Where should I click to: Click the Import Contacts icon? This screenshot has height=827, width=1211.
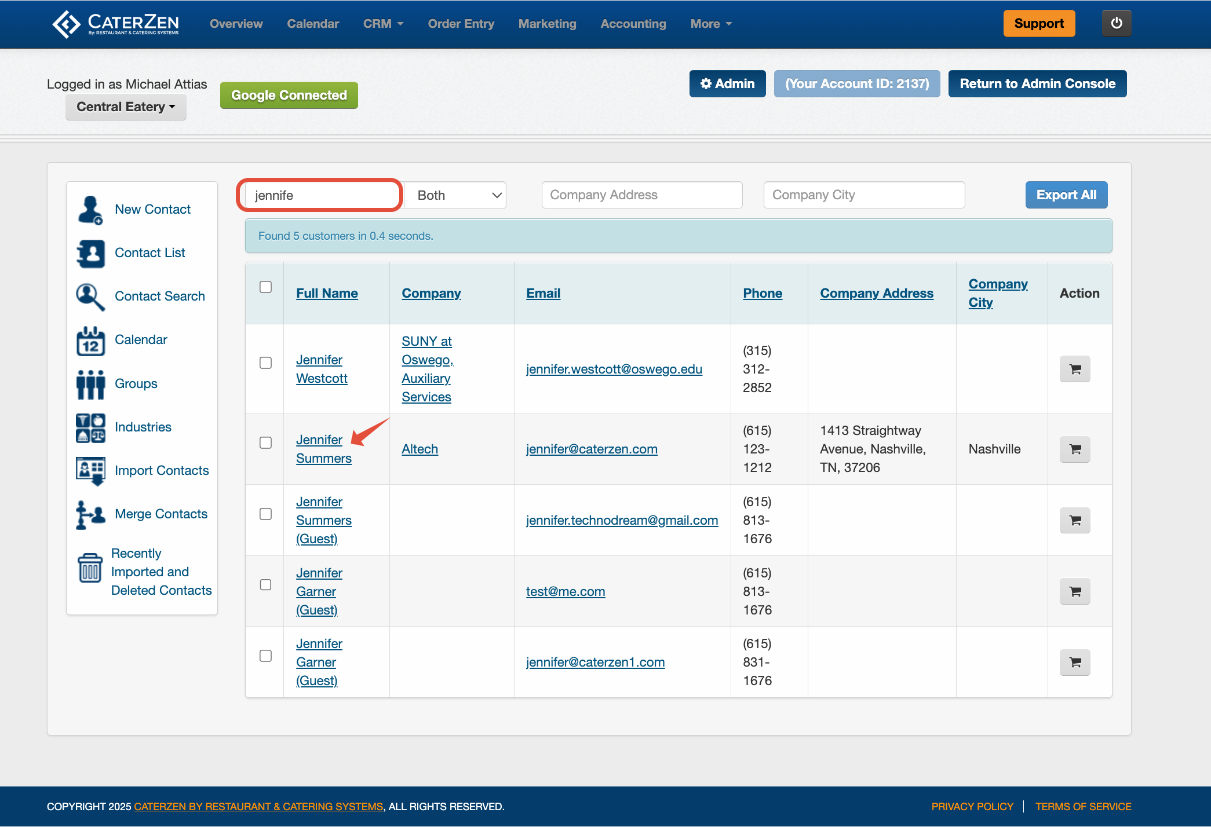(91, 471)
